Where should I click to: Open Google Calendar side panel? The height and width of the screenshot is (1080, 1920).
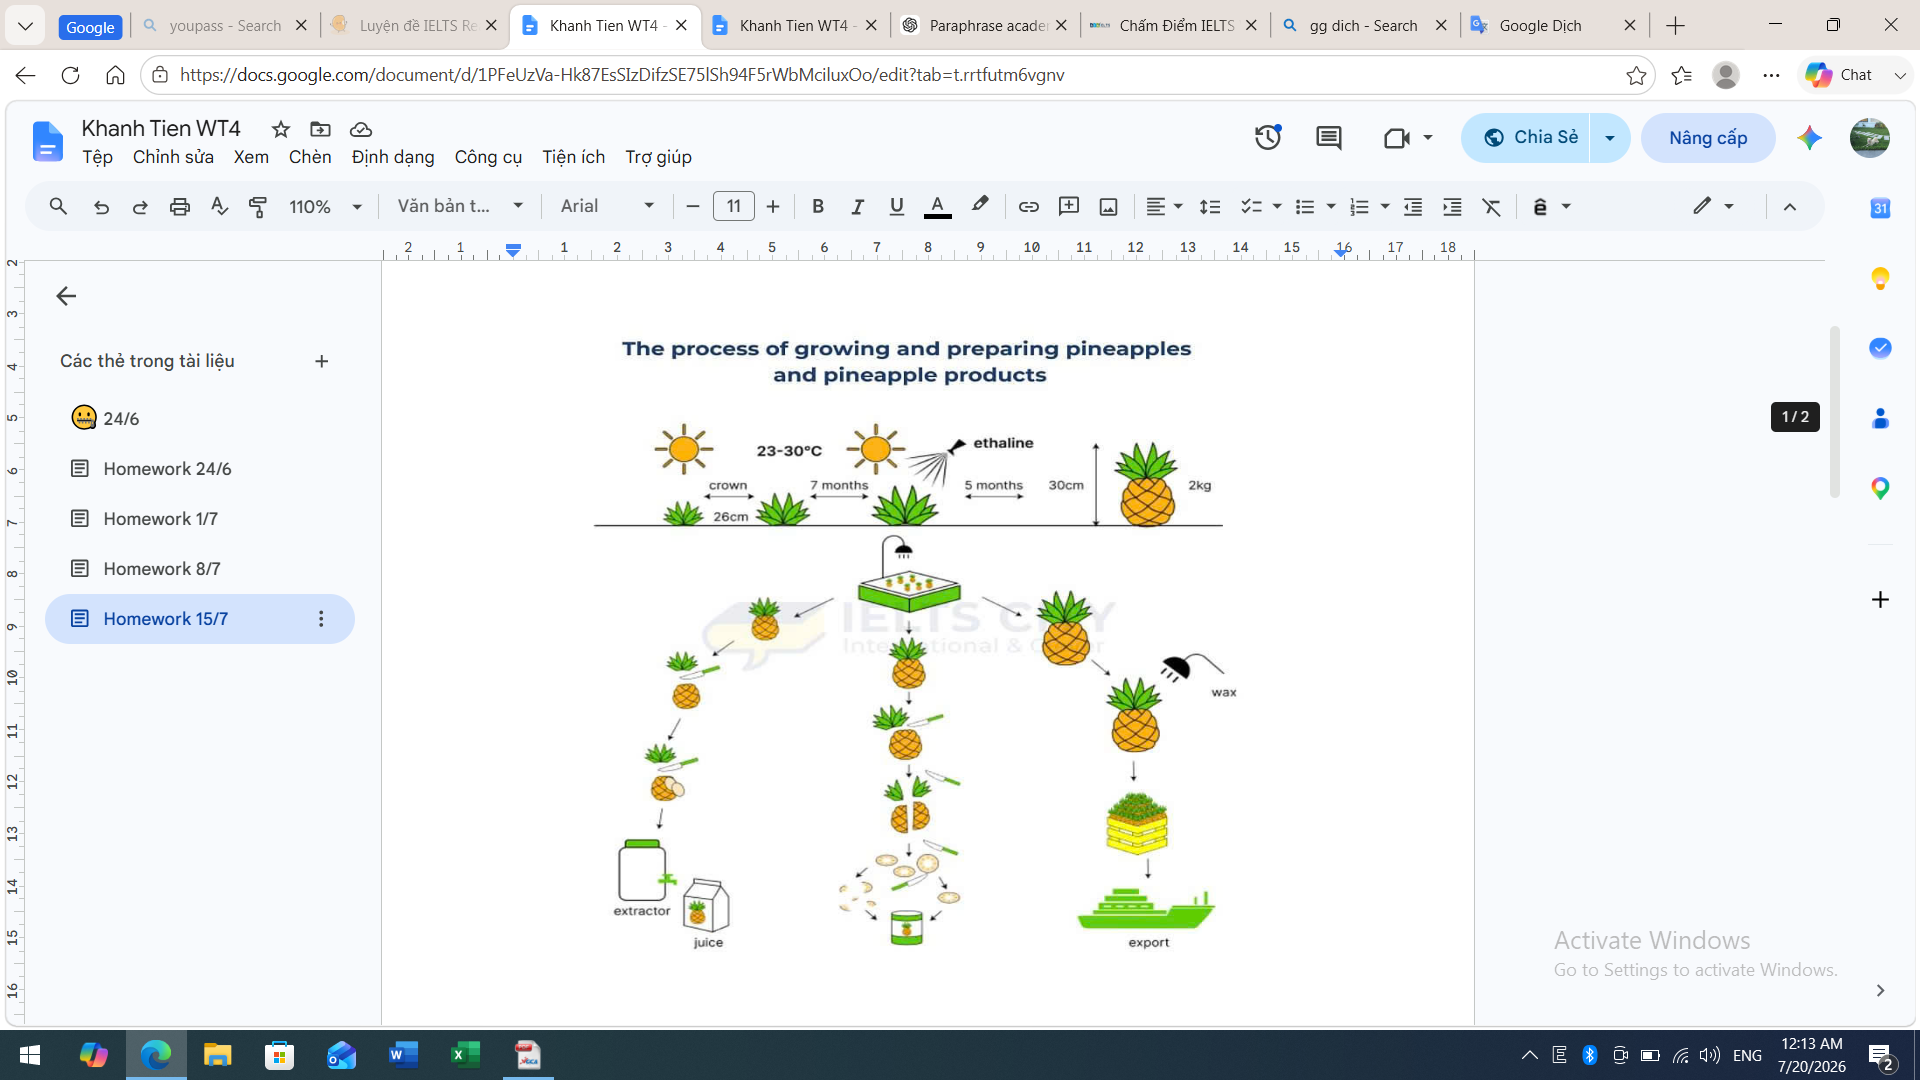pyautogui.click(x=1880, y=208)
